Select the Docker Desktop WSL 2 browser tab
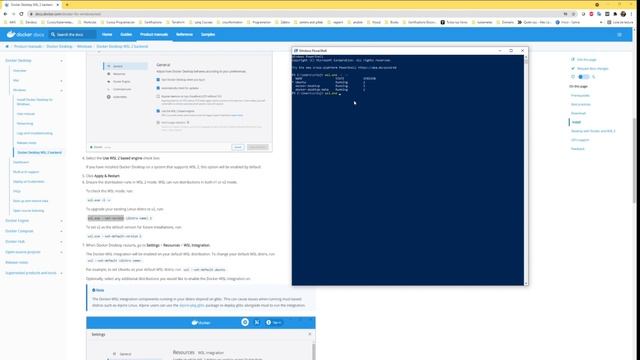The image size is (640, 360). [32, 4]
